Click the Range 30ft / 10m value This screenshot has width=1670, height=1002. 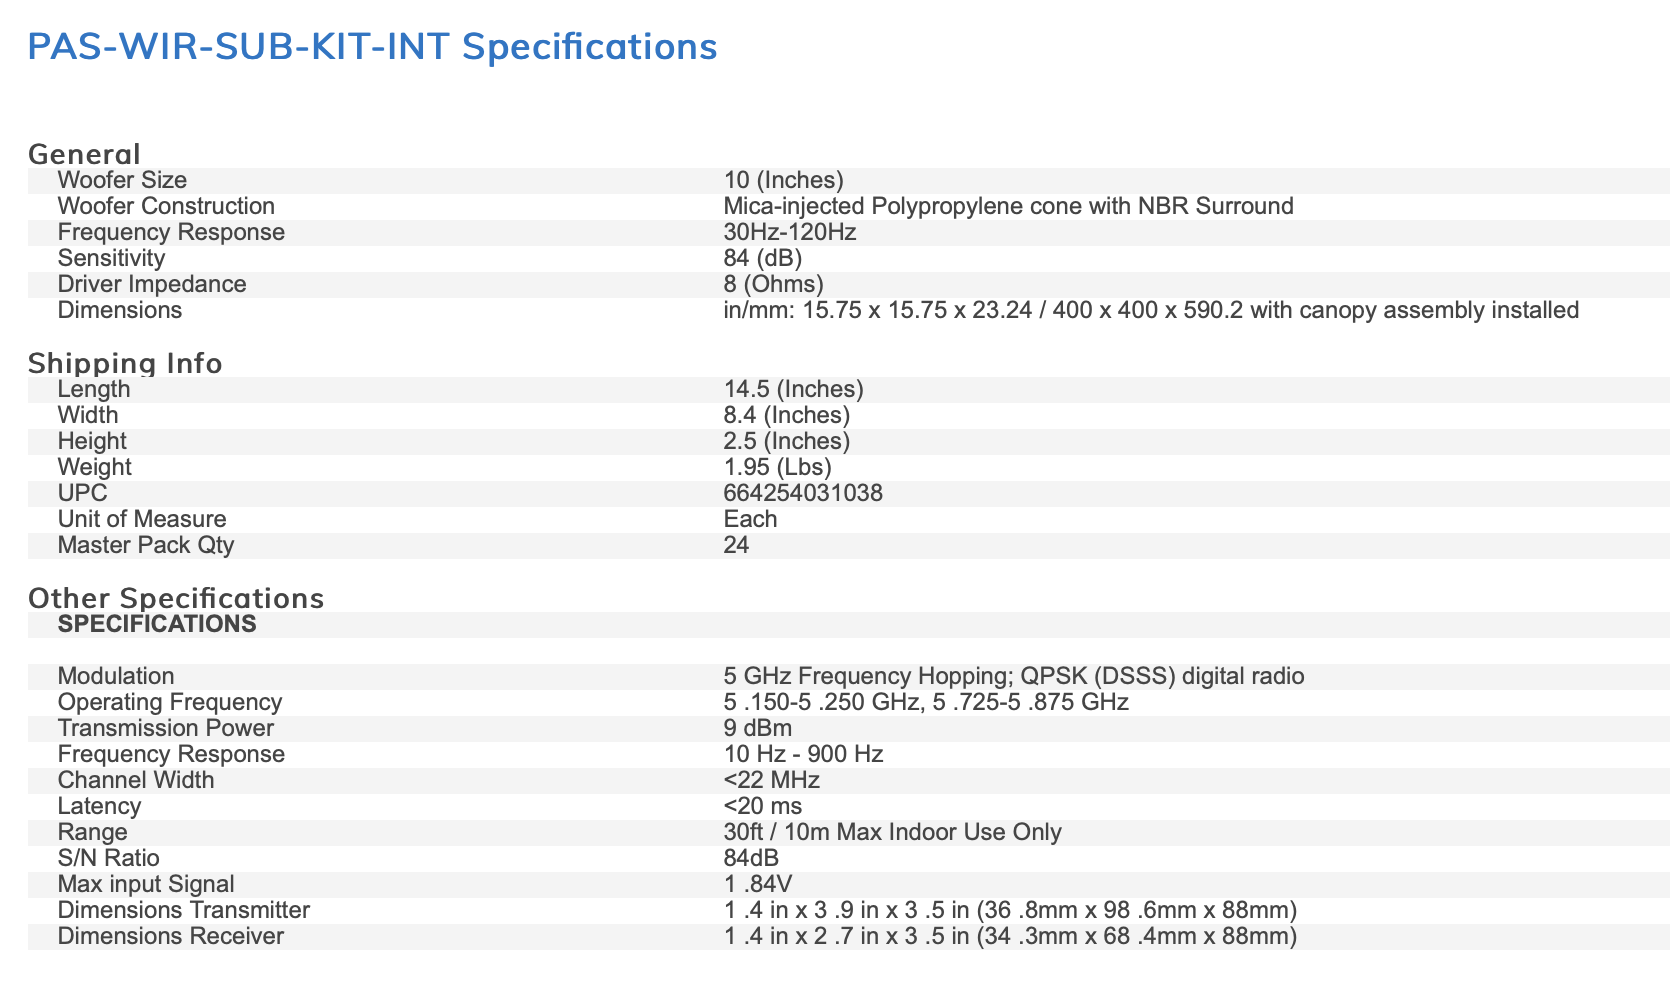892,832
